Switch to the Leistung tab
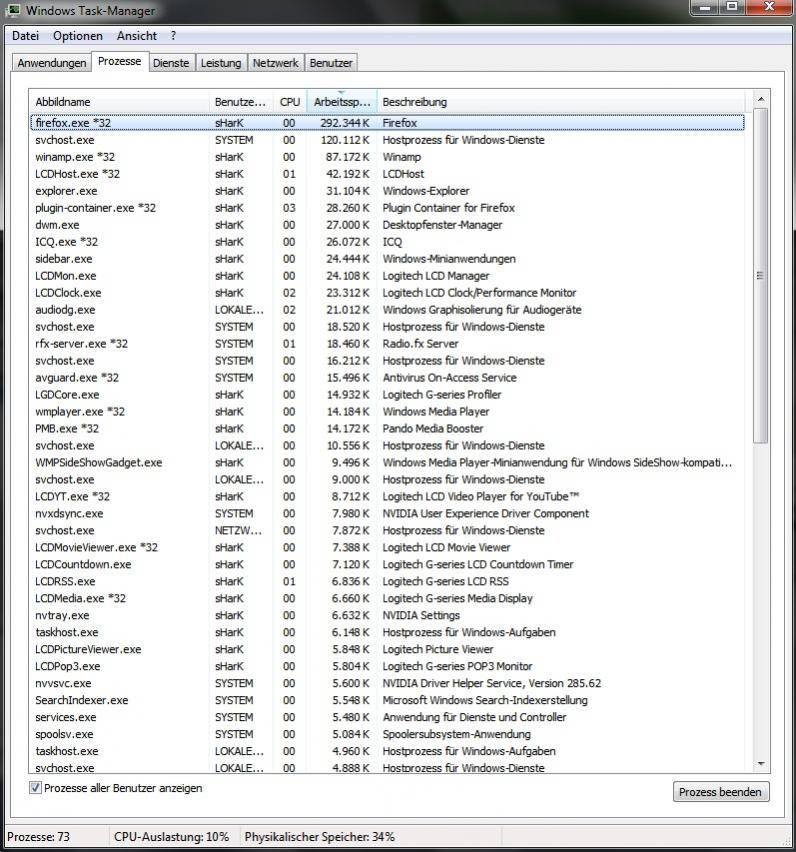 [x=221, y=63]
